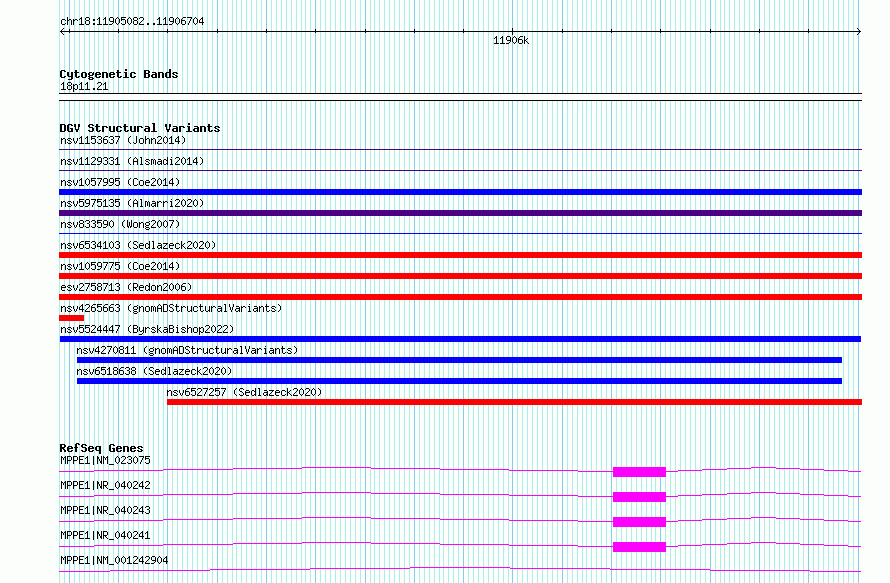Click the right arrow of the ruler
Screen dimensions: 890x583
point(859,32)
